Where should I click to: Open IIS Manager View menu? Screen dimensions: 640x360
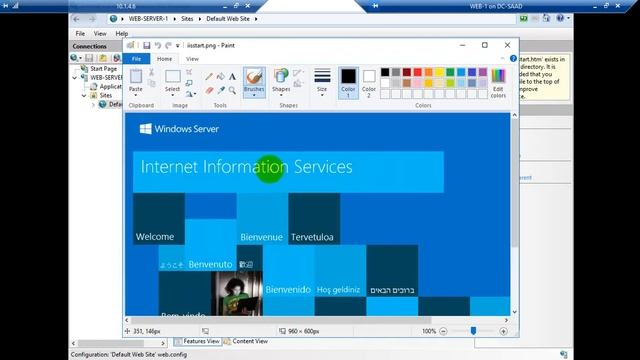(100, 33)
